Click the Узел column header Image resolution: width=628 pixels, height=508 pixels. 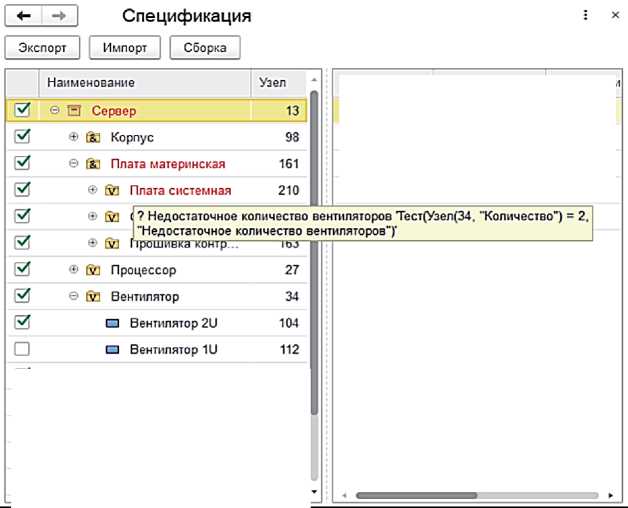click(276, 82)
